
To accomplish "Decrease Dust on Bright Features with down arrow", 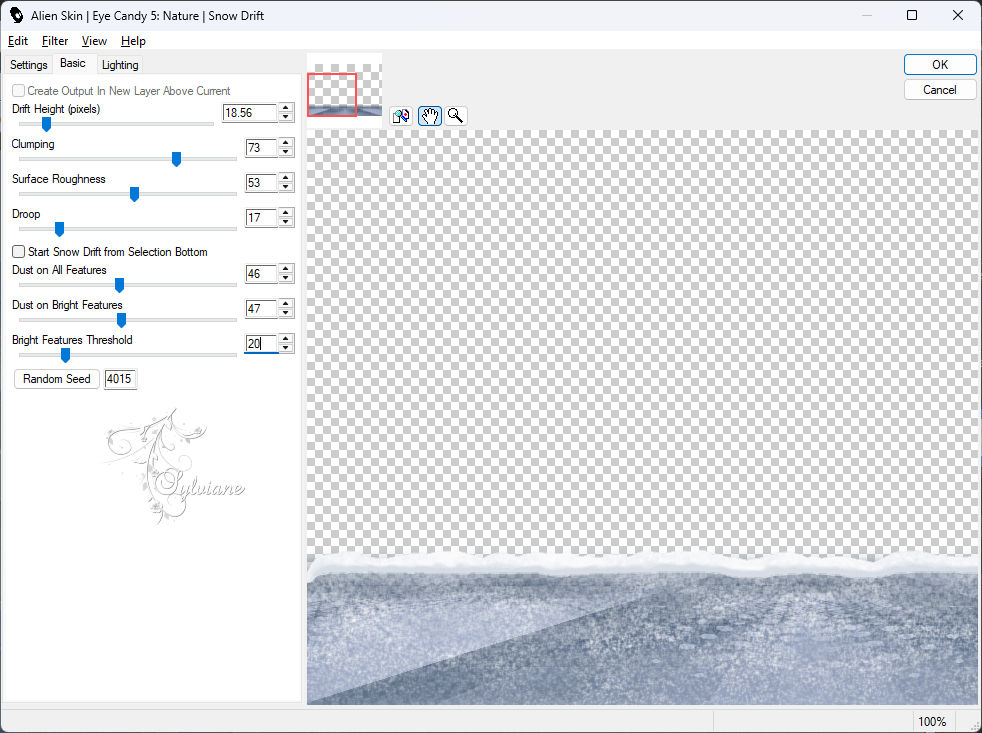I will pos(286,313).
